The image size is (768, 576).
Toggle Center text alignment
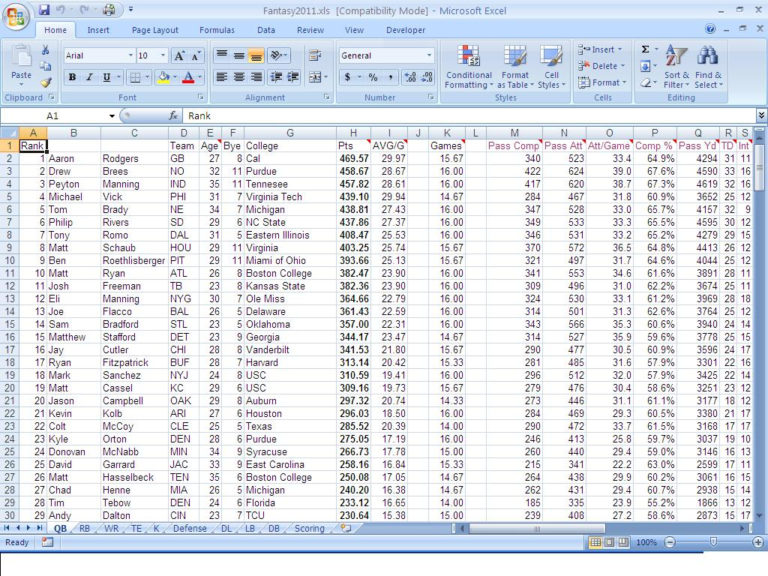239,77
